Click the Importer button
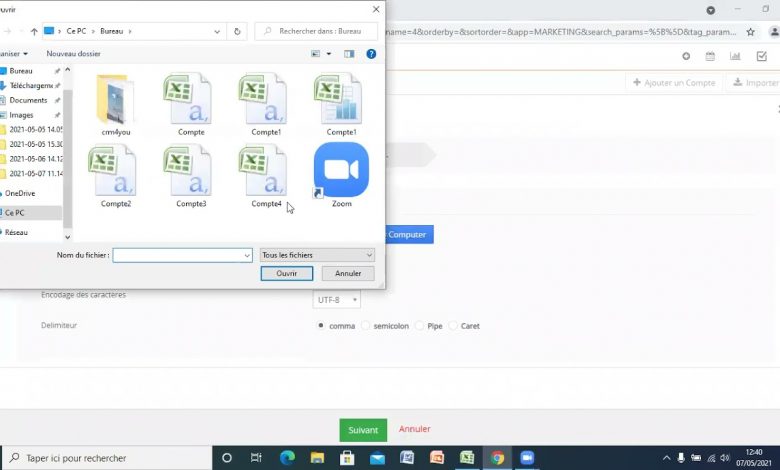 754,83
